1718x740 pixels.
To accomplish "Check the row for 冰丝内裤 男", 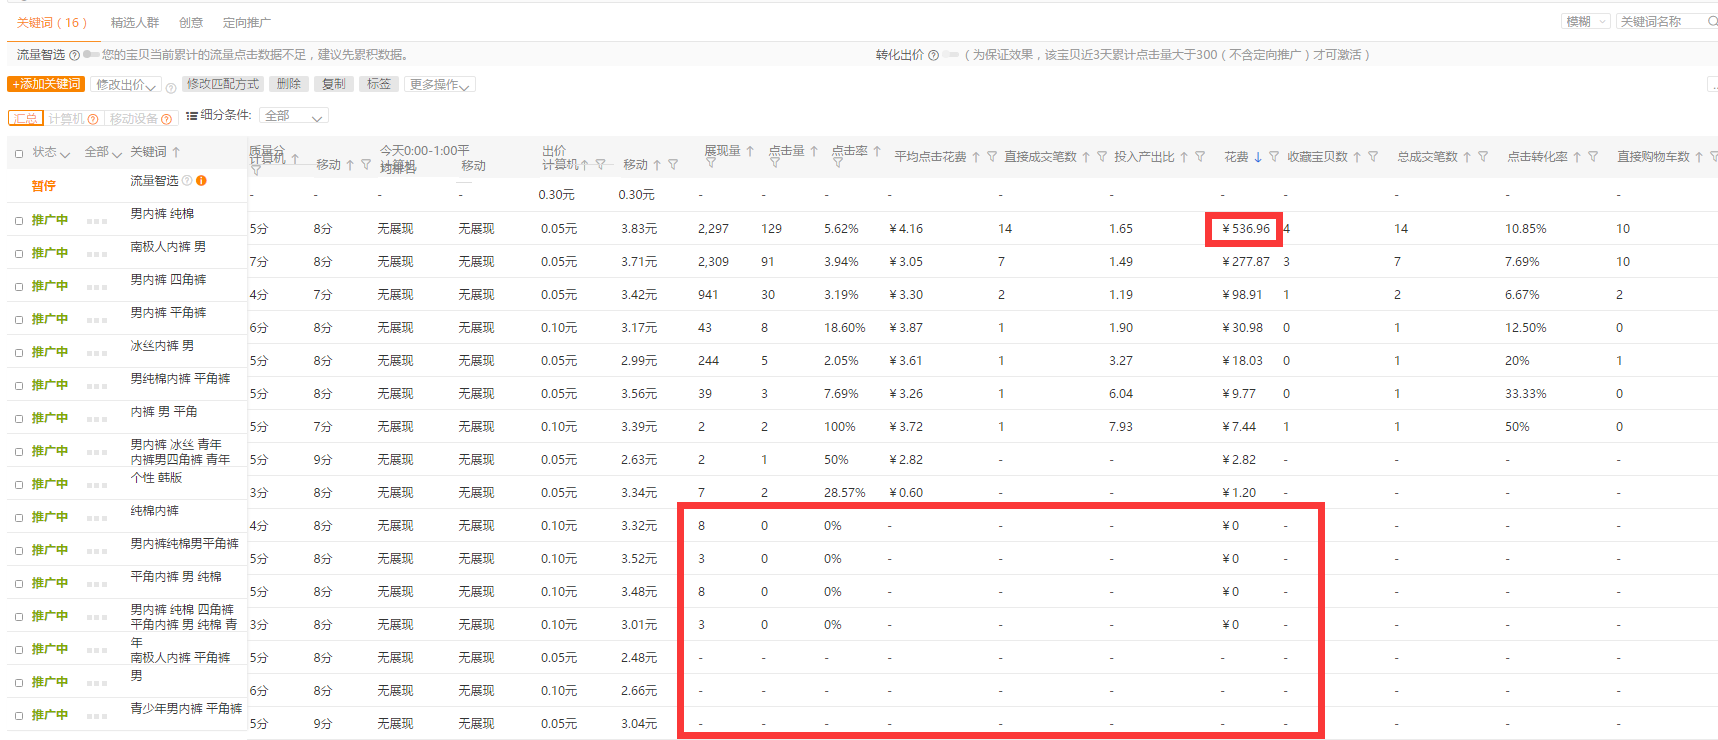I will 19,353.
